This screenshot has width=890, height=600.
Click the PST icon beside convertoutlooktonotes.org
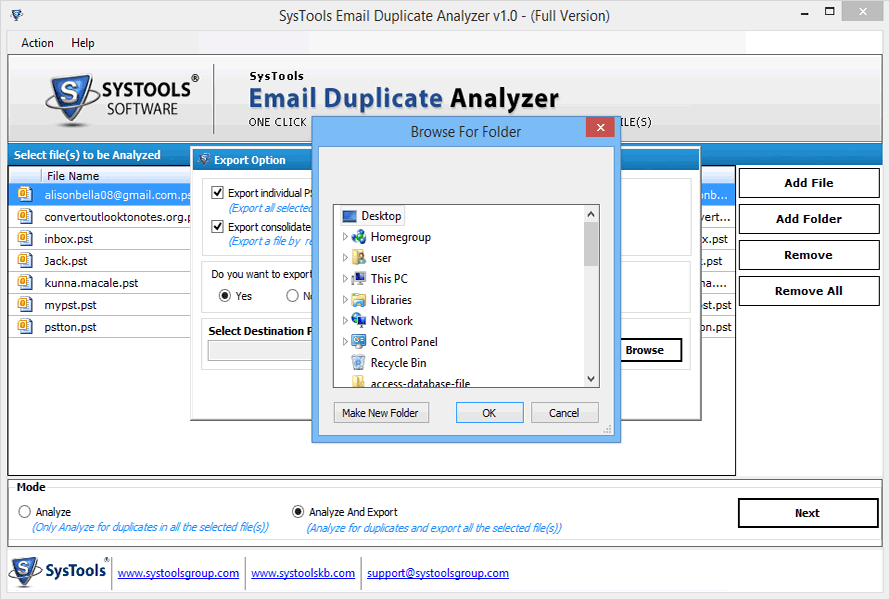pos(24,216)
